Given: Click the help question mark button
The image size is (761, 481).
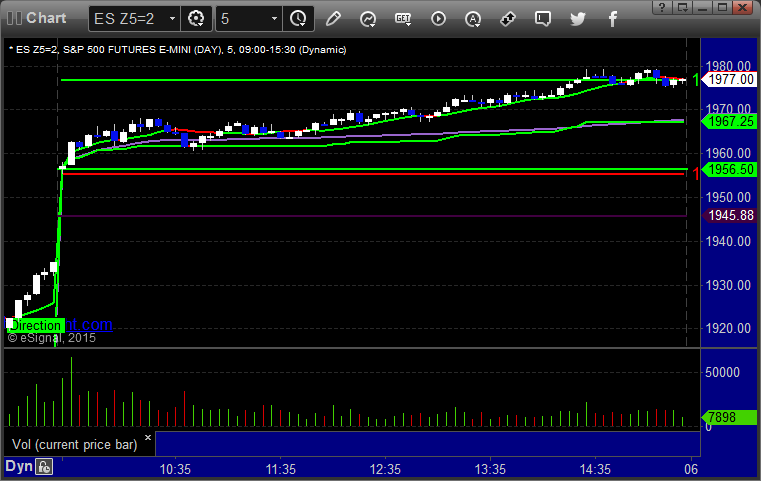Looking at the screenshot, I should 660,6.
